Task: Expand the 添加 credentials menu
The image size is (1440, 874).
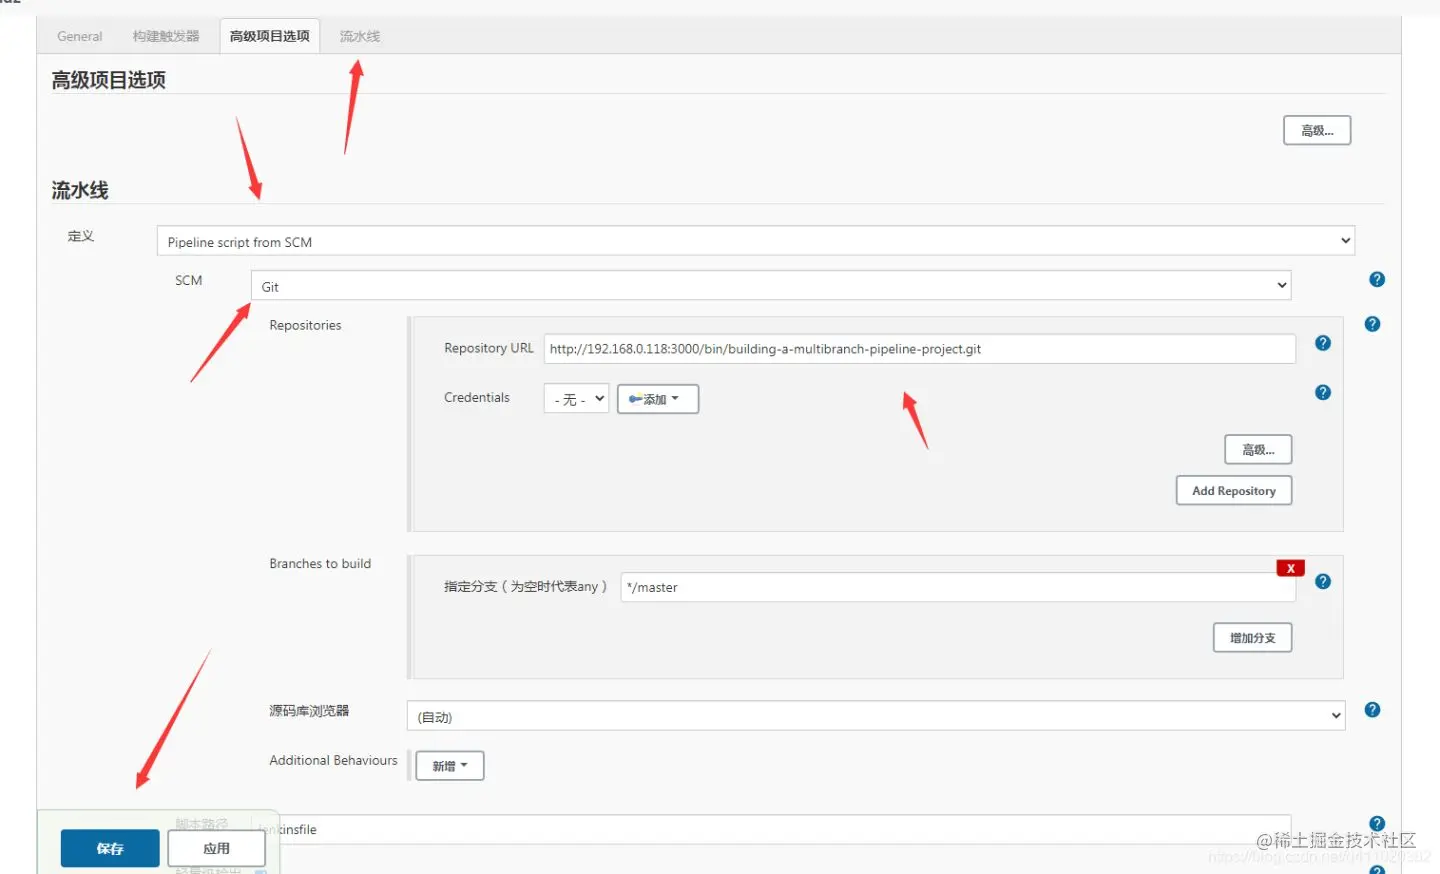Action: pos(658,399)
